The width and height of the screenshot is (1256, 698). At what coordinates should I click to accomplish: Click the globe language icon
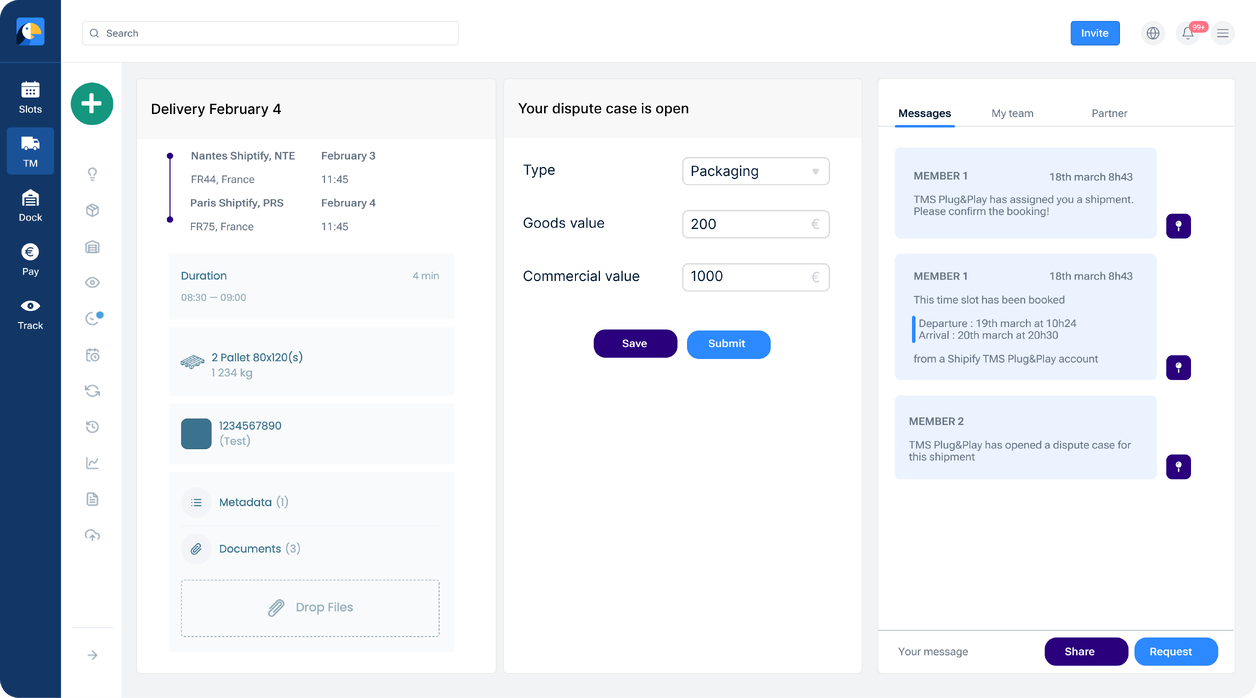1153,33
